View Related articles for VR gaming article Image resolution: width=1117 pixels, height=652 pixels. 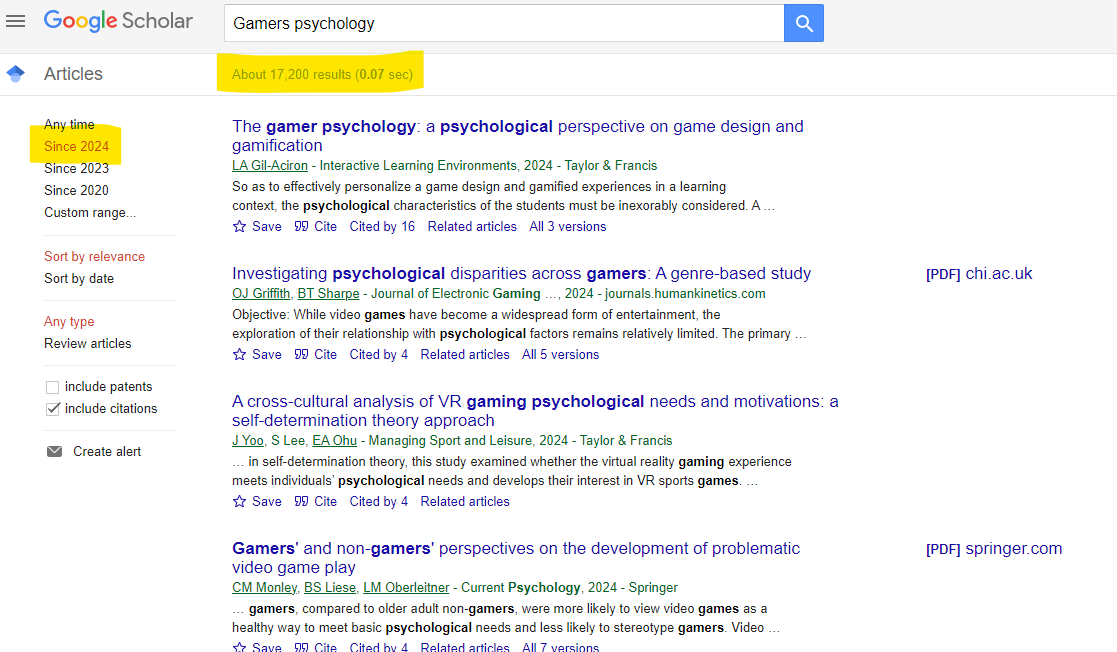(x=465, y=502)
